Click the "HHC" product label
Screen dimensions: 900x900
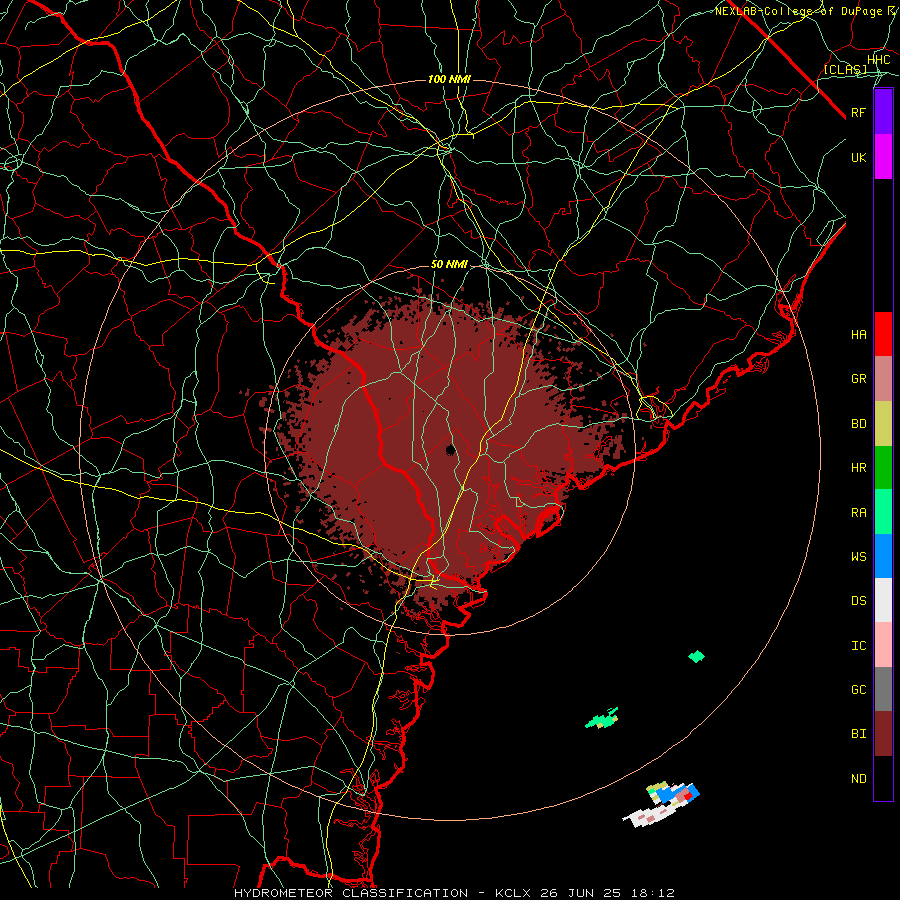(879, 60)
